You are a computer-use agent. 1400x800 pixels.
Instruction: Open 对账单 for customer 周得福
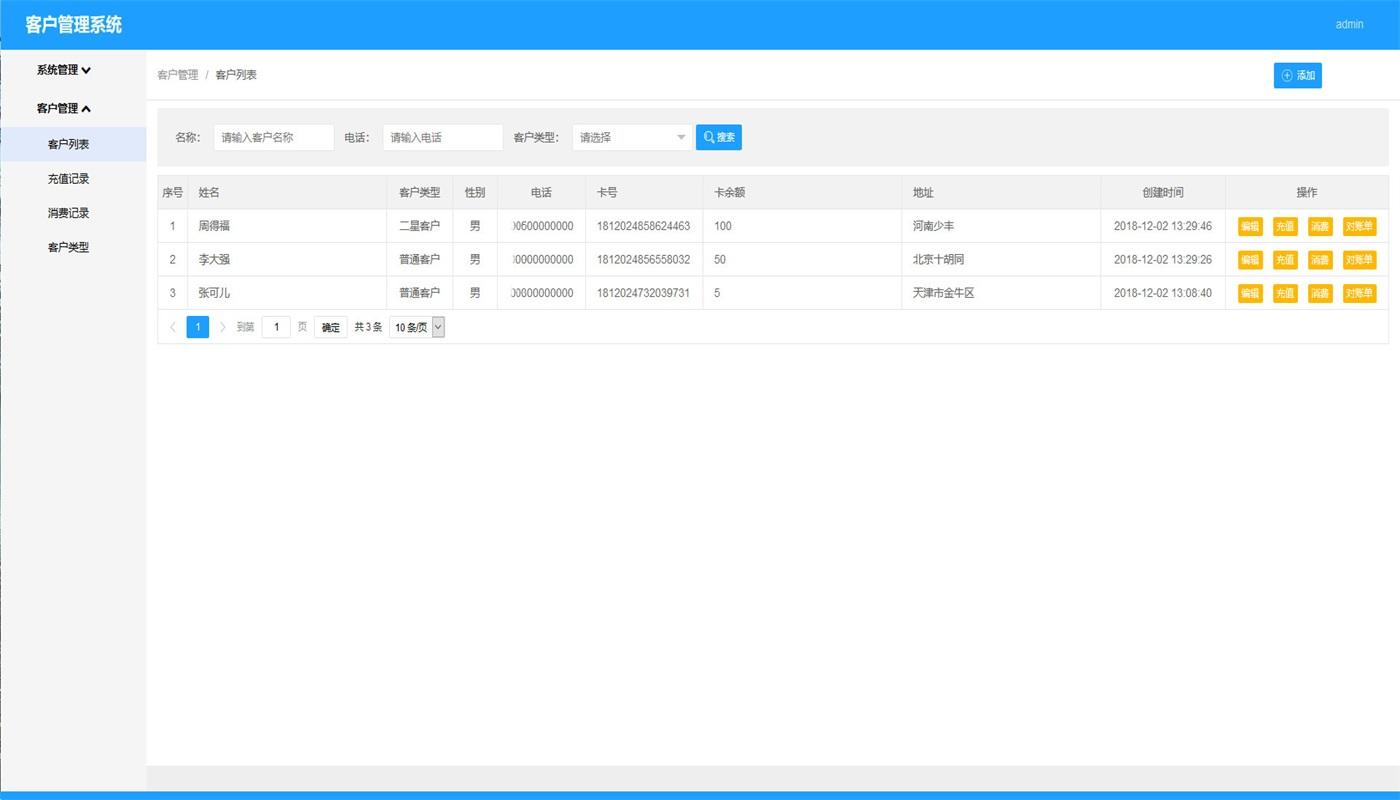pyautogui.click(x=1359, y=227)
